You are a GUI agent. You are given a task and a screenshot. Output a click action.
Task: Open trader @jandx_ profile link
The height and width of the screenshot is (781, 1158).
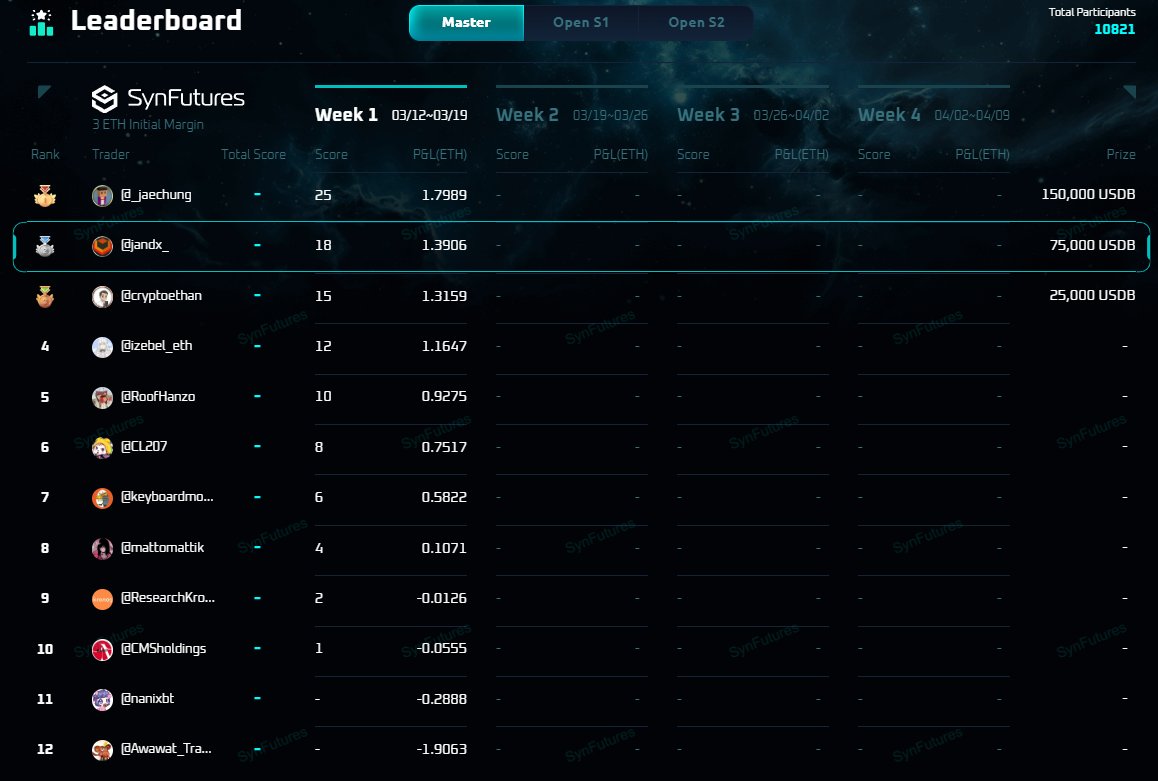(x=145, y=245)
